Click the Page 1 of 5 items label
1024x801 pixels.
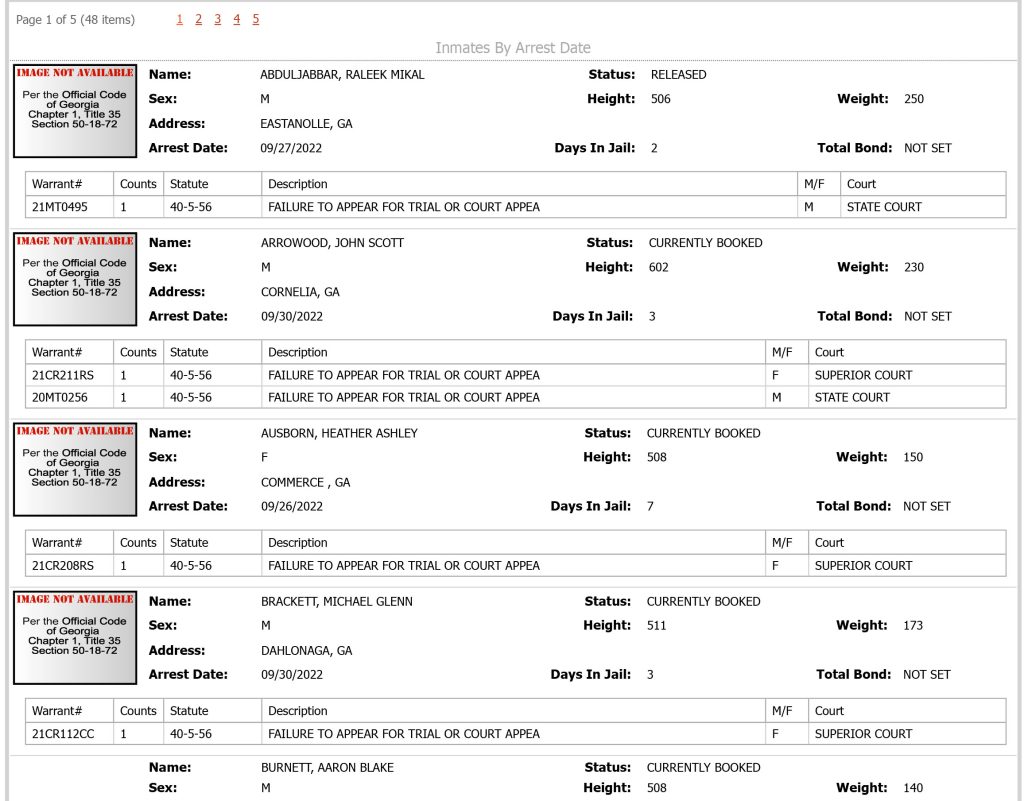(75, 20)
